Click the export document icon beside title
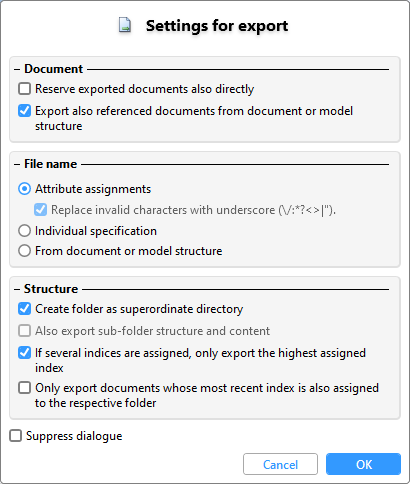 125,26
